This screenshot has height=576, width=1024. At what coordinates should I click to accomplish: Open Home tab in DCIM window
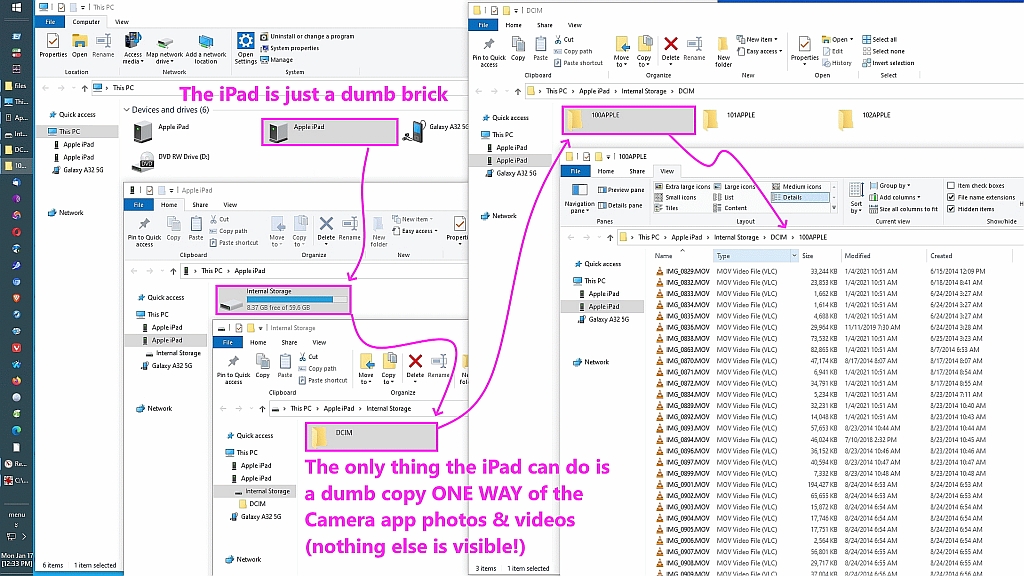(x=513, y=25)
